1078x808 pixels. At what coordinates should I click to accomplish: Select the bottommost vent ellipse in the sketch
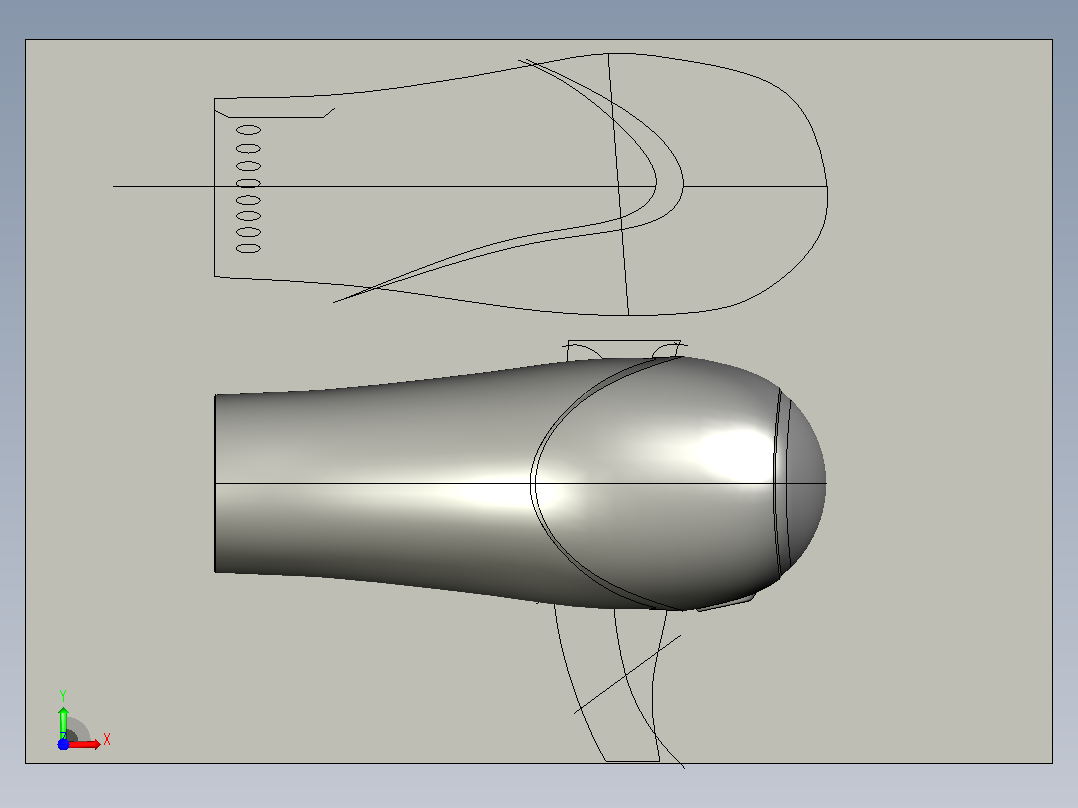pos(248,248)
